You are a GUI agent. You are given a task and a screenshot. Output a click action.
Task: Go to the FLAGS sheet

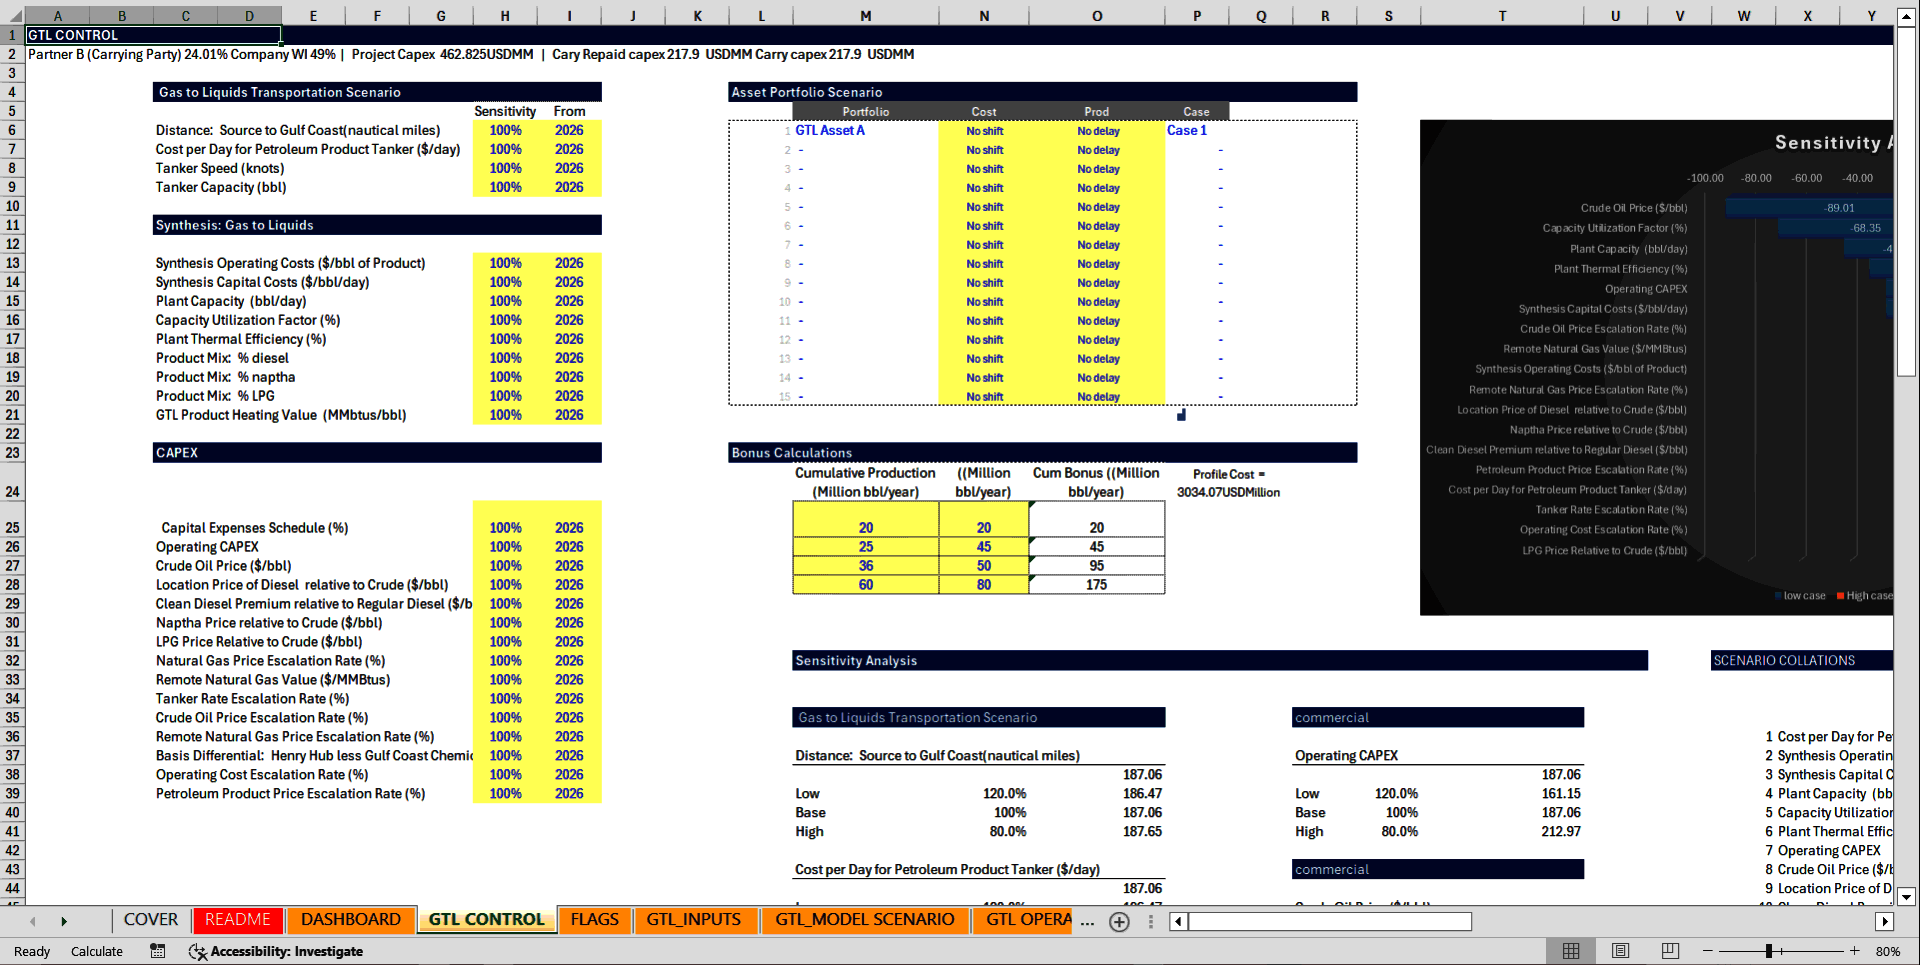tap(594, 919)
